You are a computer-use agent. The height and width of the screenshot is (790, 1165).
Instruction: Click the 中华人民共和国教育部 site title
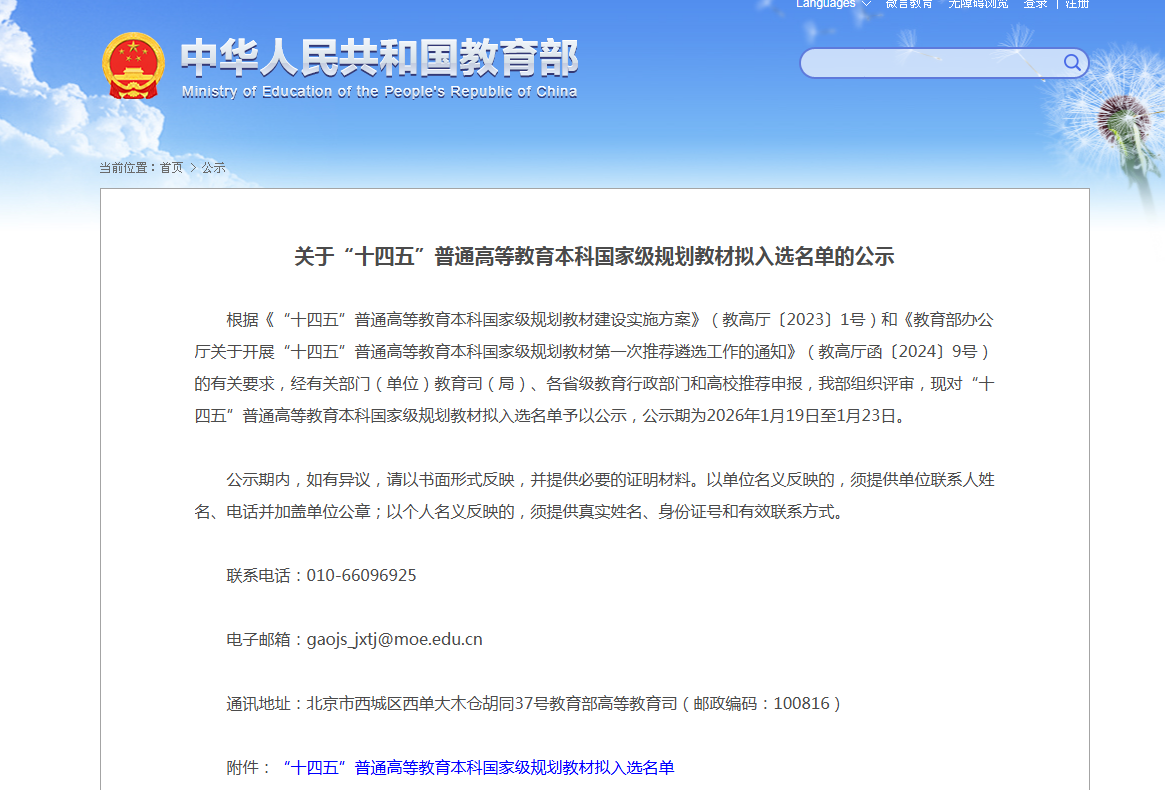click(379, 59)
